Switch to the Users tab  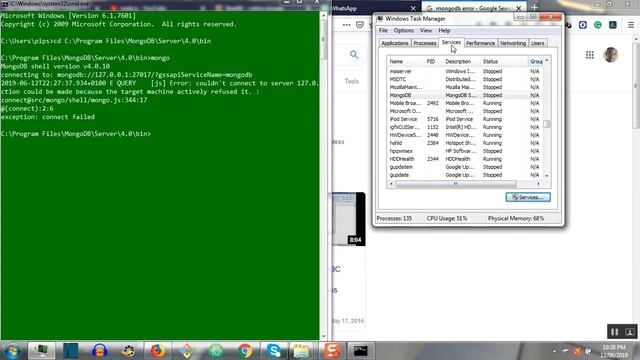pyautogui.click(x=538, y=43)
